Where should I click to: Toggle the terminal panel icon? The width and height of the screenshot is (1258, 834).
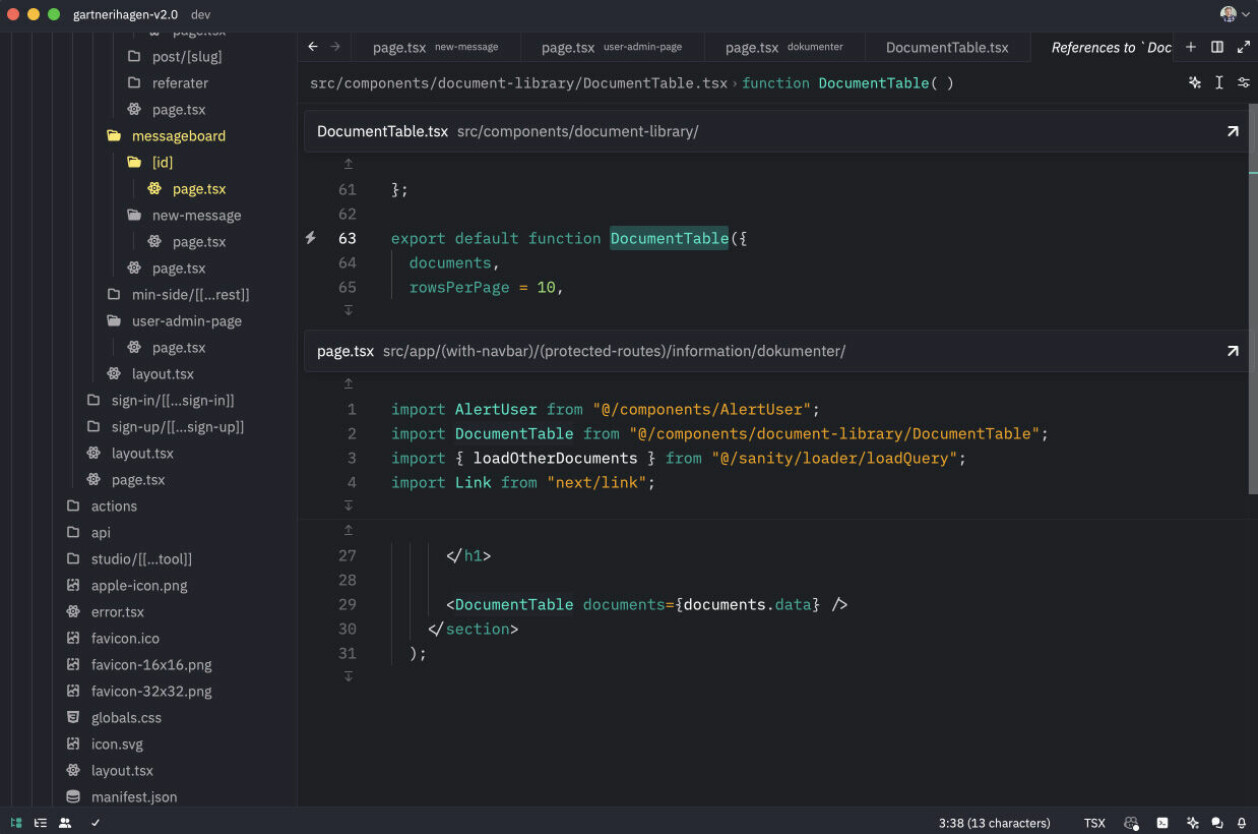click(1162, 823)
